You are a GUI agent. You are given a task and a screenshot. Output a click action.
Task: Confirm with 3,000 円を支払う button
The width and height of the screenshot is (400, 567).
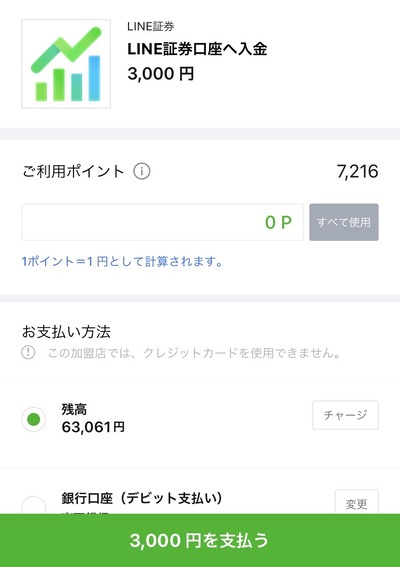coord(200,540)
